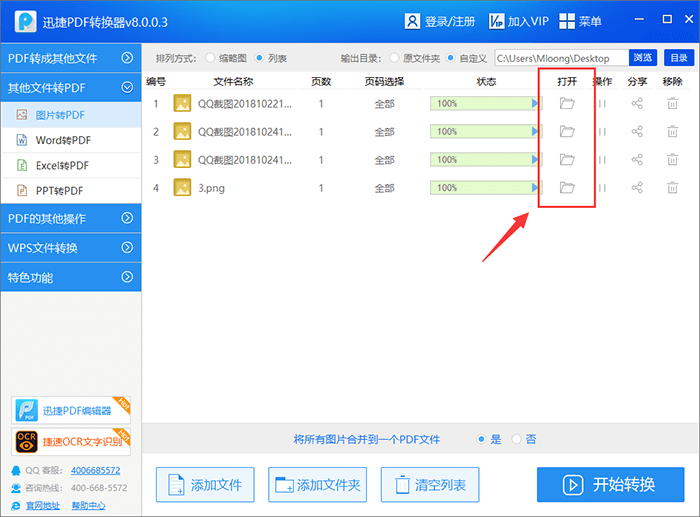Viewport: 700px width, 517px height.
Task: Collapse 其他文件转PDF section
Action: click(71, 88)
